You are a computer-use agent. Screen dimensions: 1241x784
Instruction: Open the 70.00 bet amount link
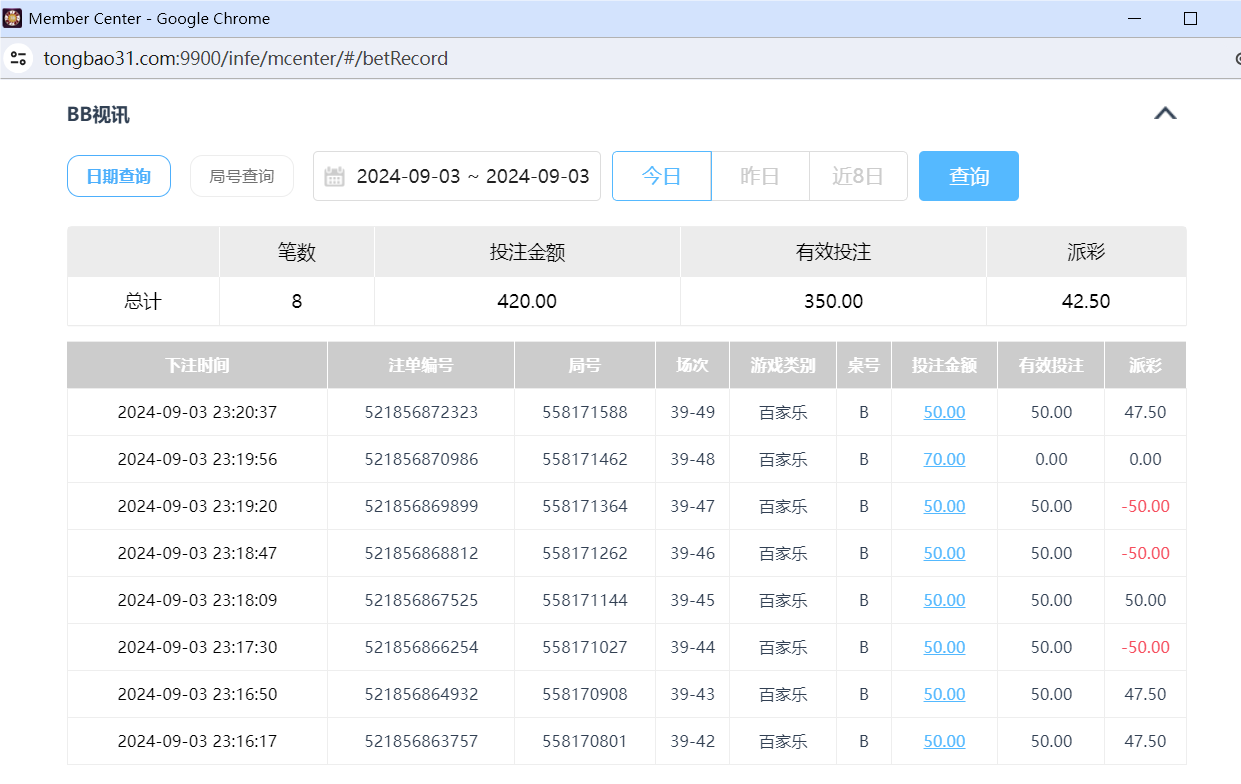pos(943,459)
